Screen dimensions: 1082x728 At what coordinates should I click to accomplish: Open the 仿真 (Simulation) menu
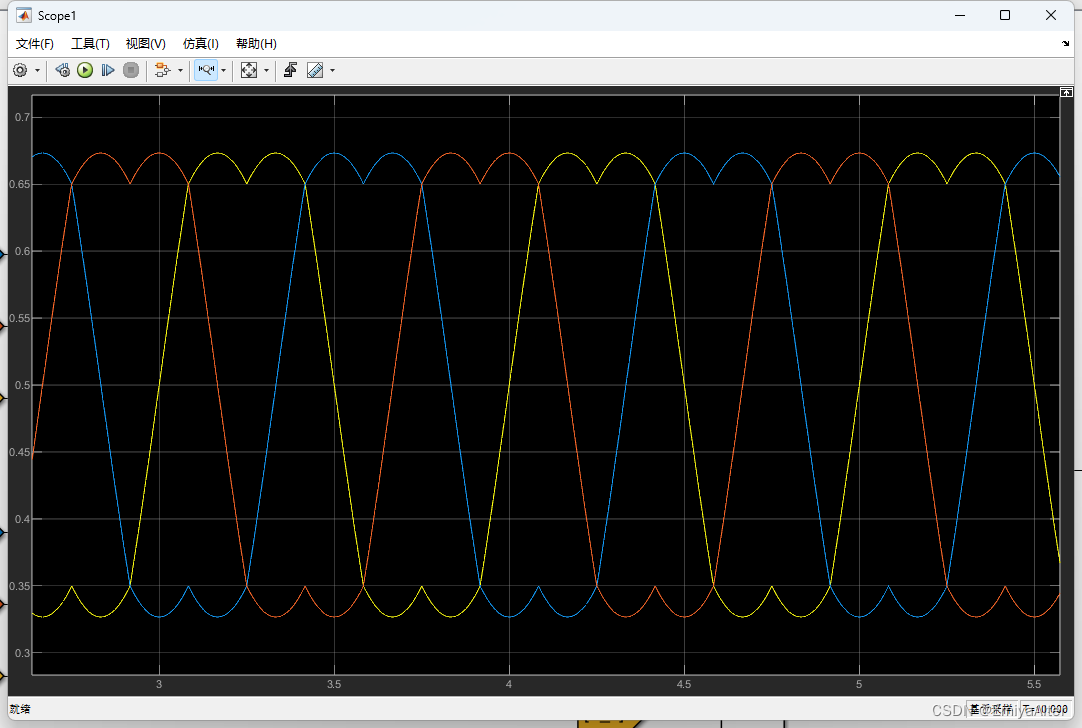click(x=200, y=43)
